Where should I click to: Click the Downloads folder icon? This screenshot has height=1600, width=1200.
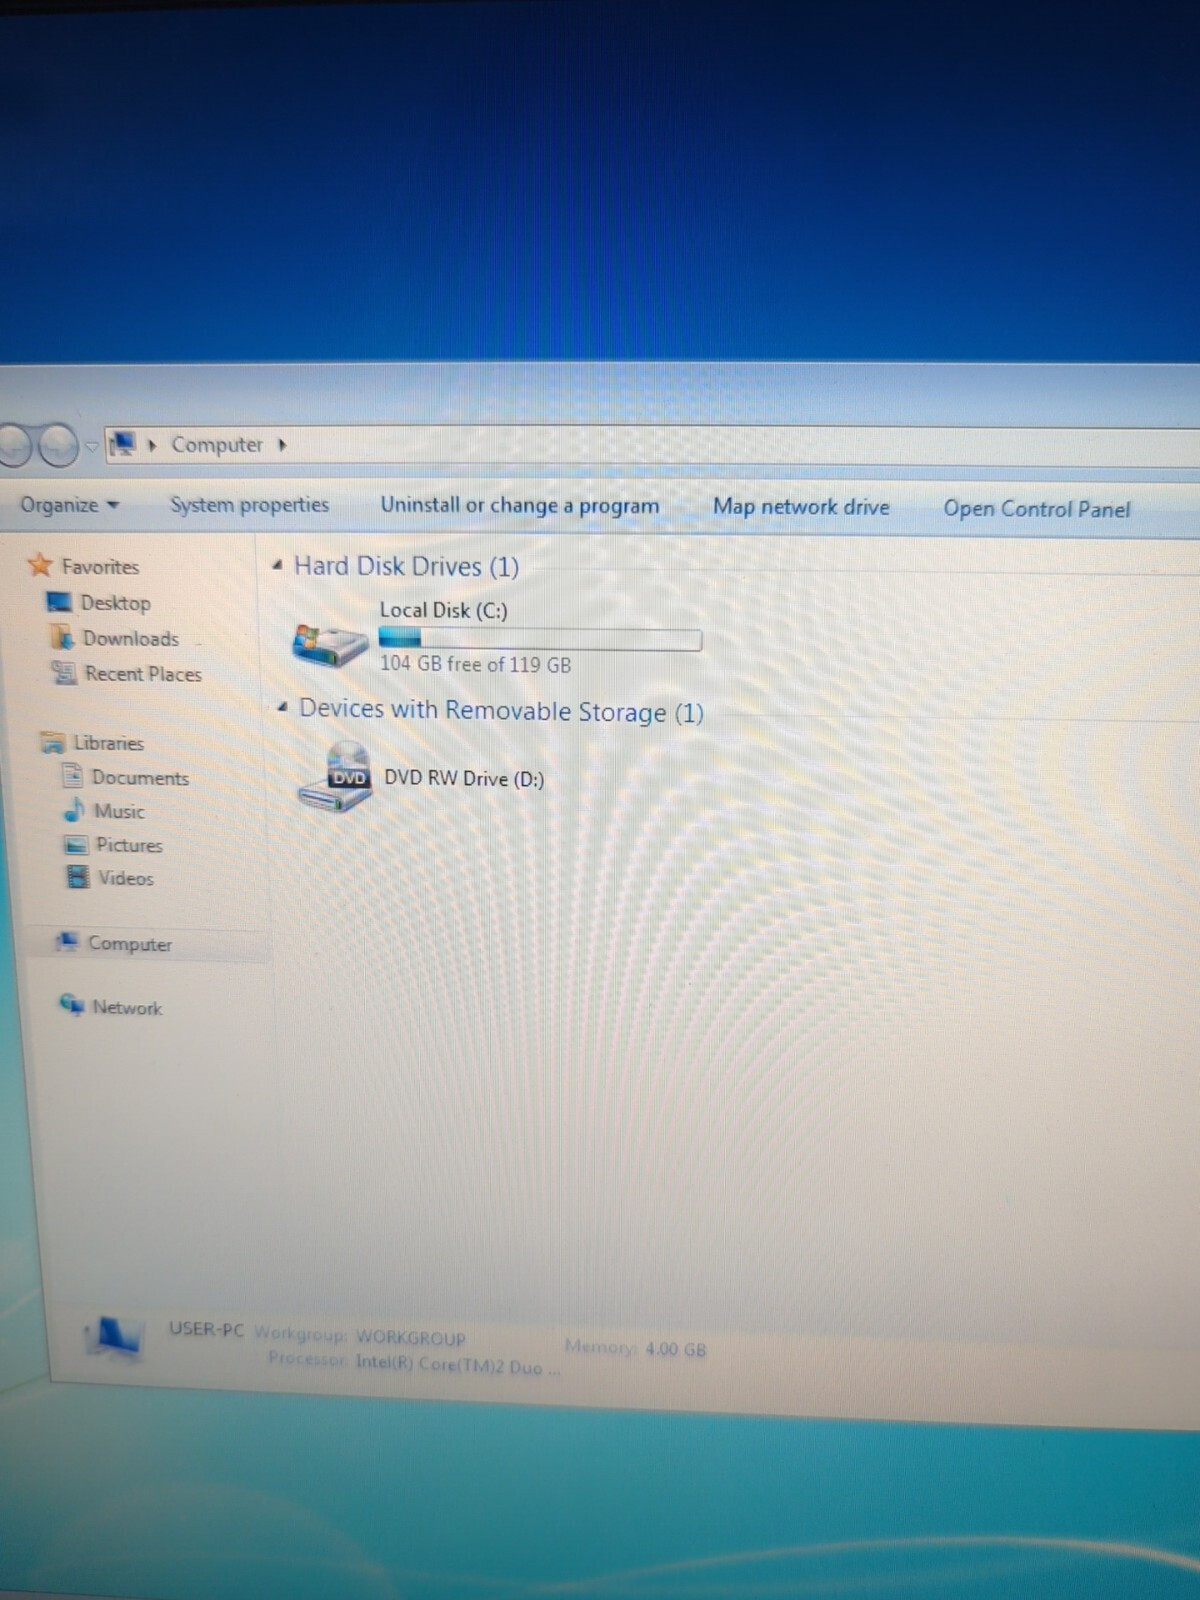click(x=62, y=637)
